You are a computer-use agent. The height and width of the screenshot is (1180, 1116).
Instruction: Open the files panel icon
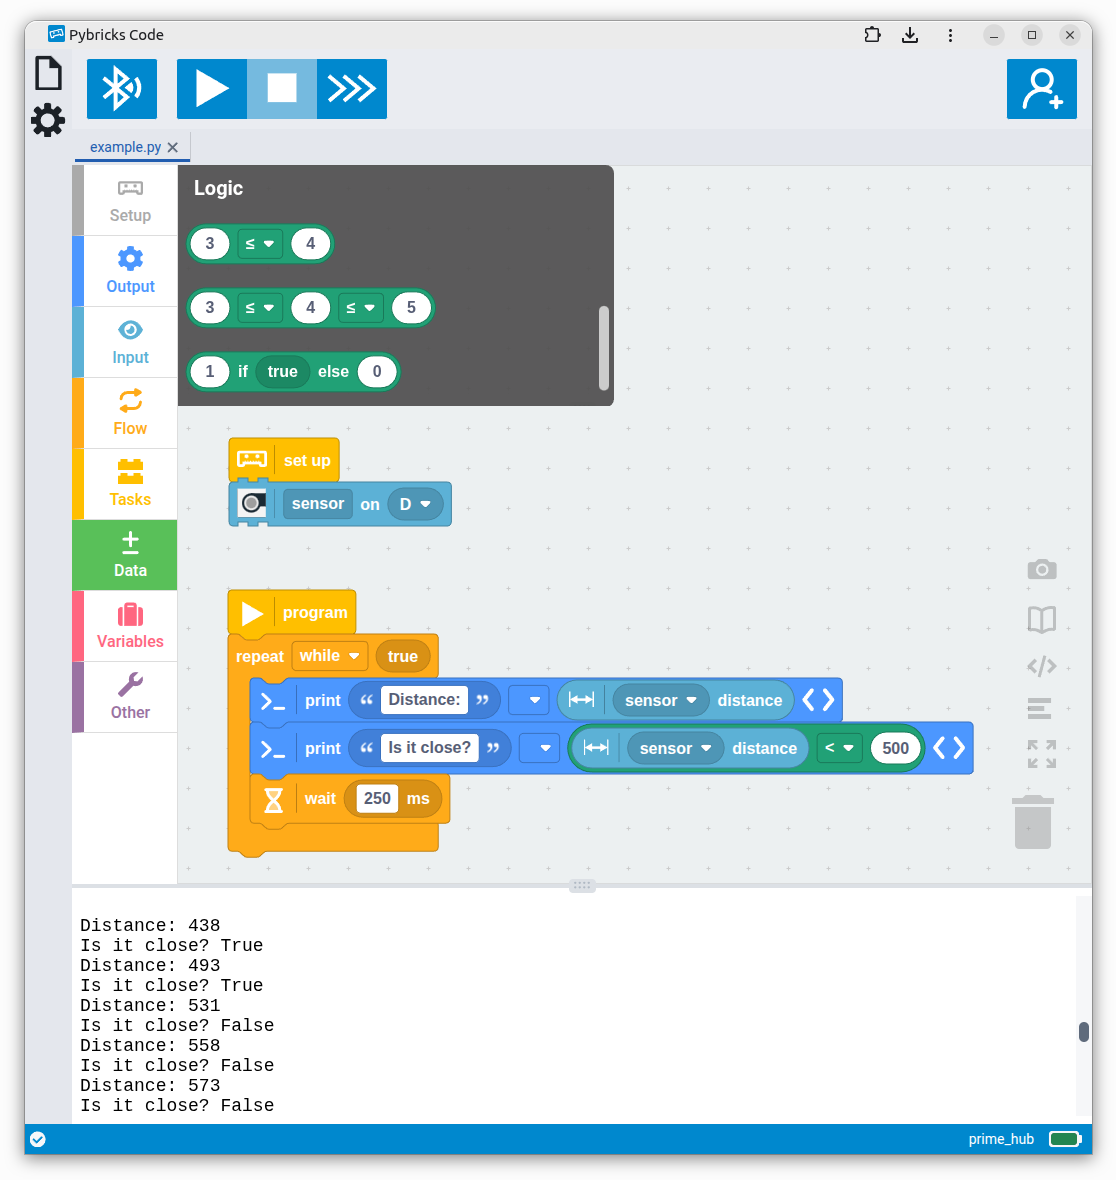tap(48, 74)
